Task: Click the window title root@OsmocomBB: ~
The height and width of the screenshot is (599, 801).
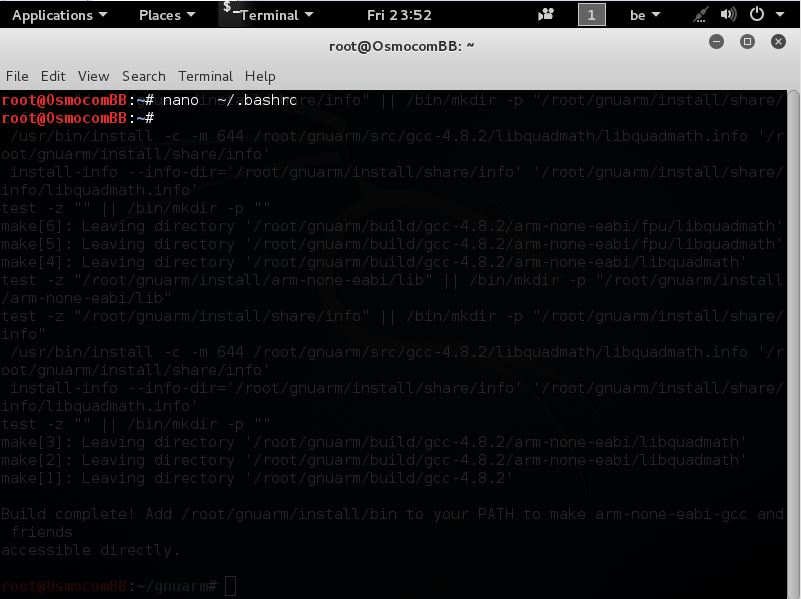Action: 402,46
